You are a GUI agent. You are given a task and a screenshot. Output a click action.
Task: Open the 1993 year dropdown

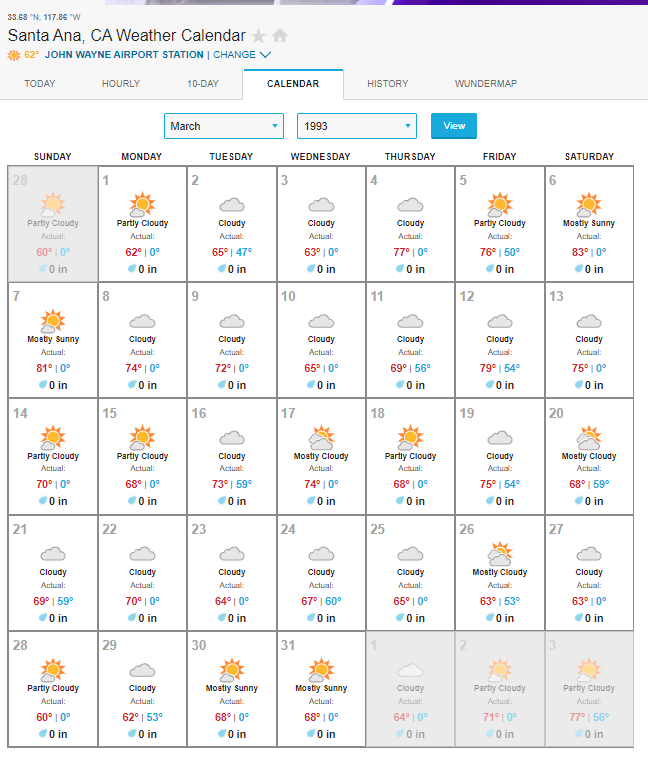tap(356, 126)
